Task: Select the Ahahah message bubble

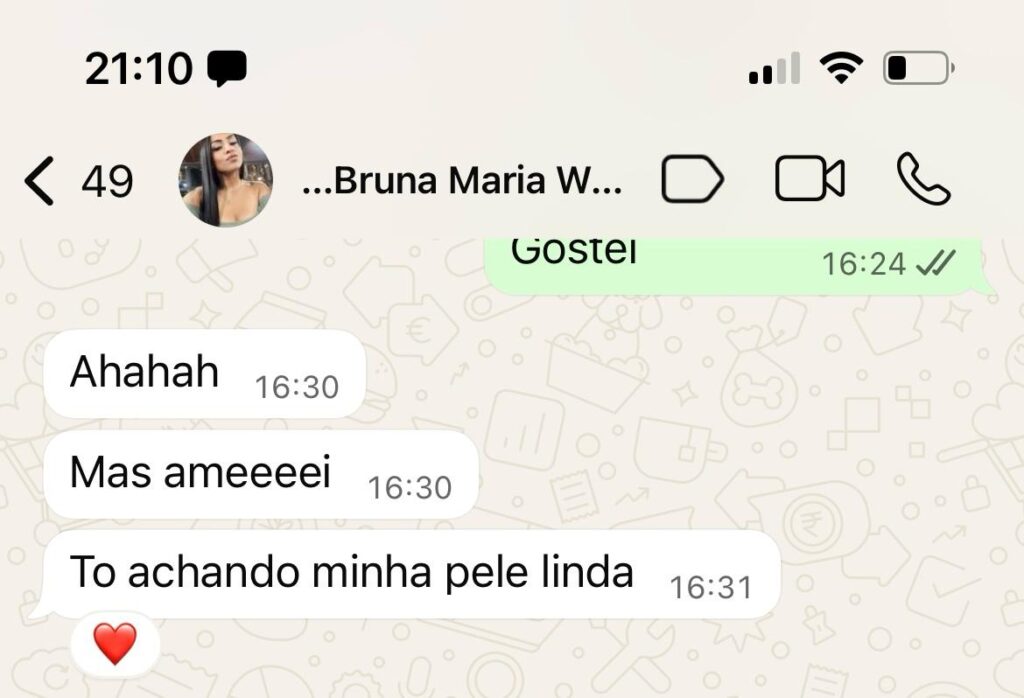Action: click(x=204, y=373)
